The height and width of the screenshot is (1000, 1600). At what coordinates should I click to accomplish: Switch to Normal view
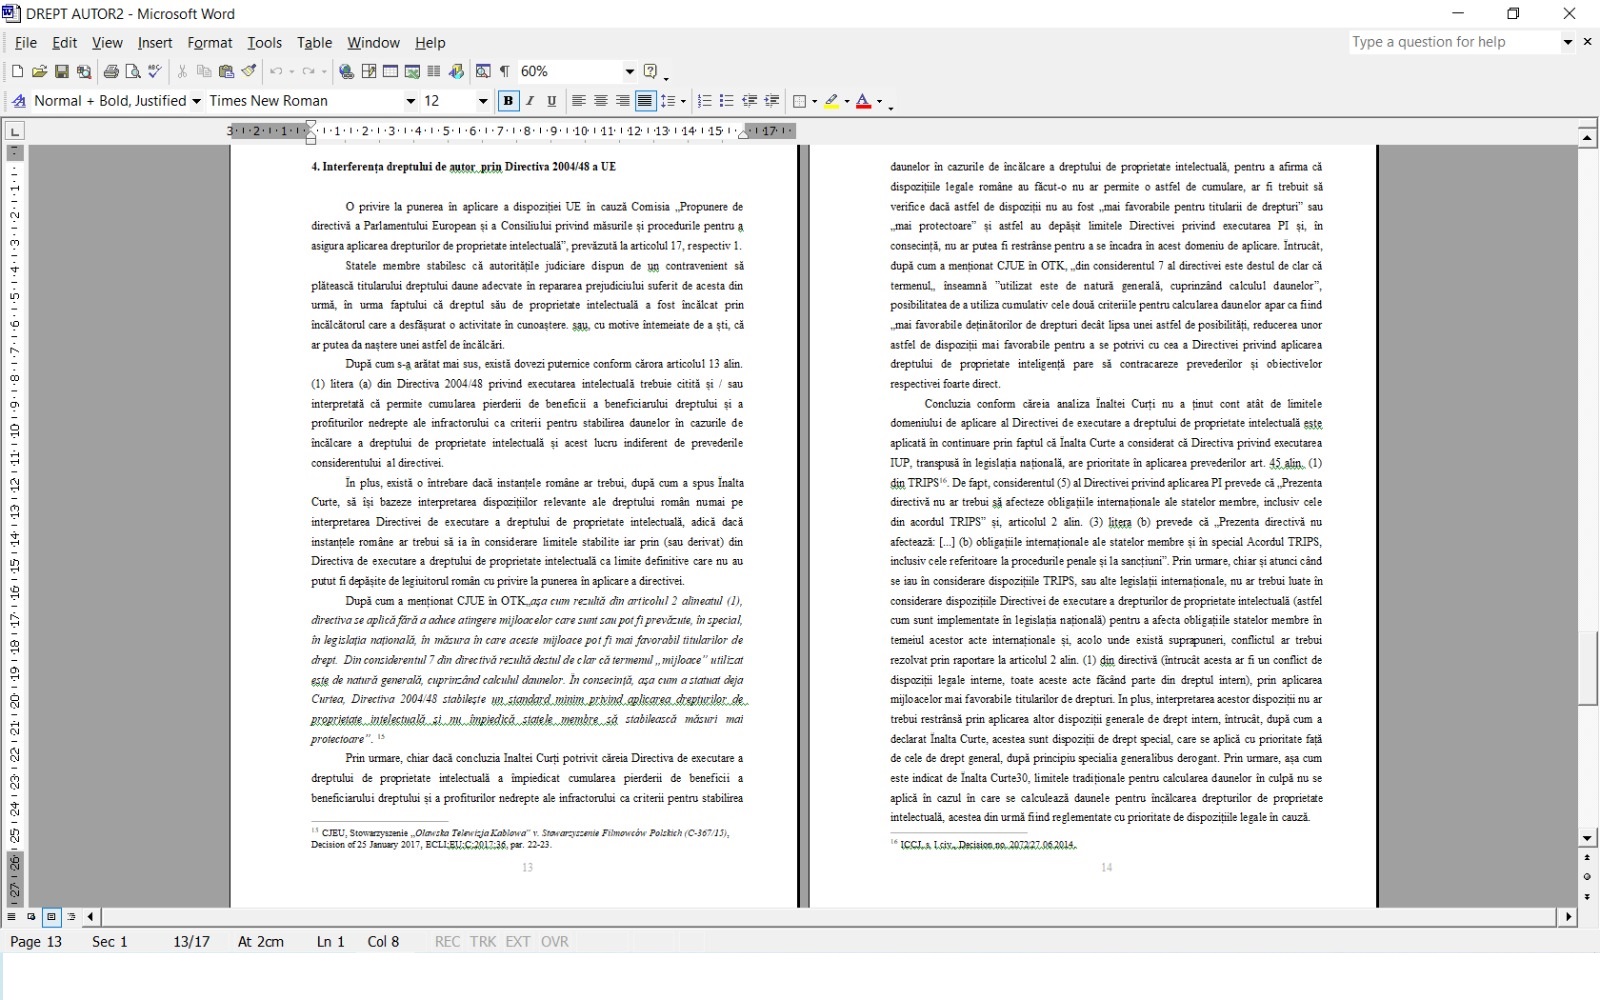12,916
